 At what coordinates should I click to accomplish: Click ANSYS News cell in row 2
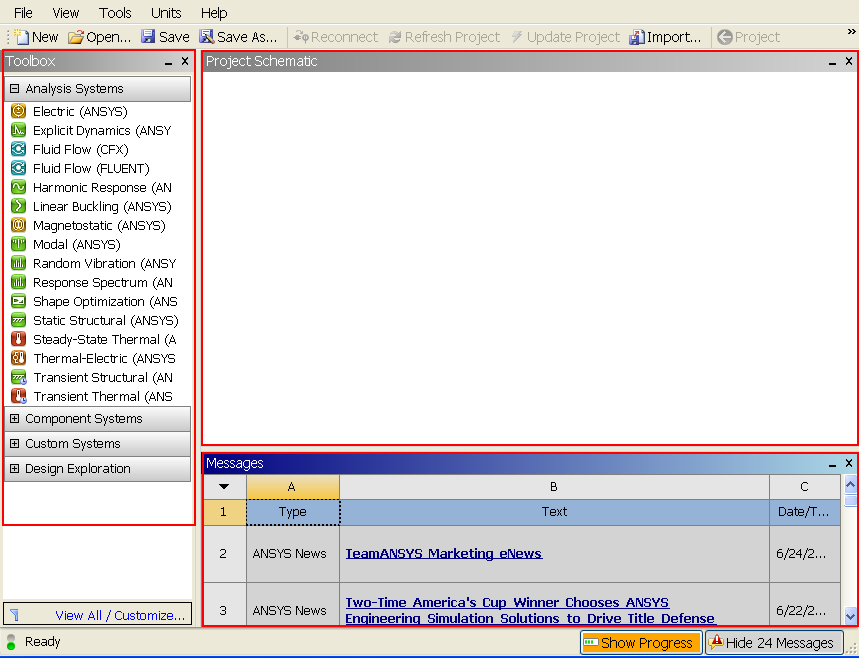tap(293, 553)
